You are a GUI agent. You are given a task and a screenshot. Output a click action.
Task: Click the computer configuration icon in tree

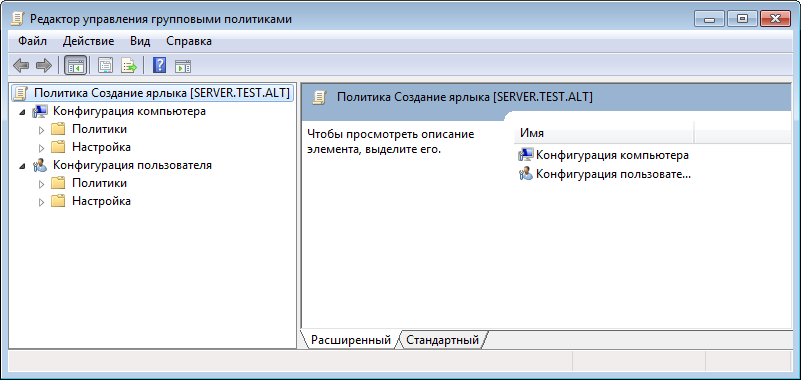[x=40, y=111]
